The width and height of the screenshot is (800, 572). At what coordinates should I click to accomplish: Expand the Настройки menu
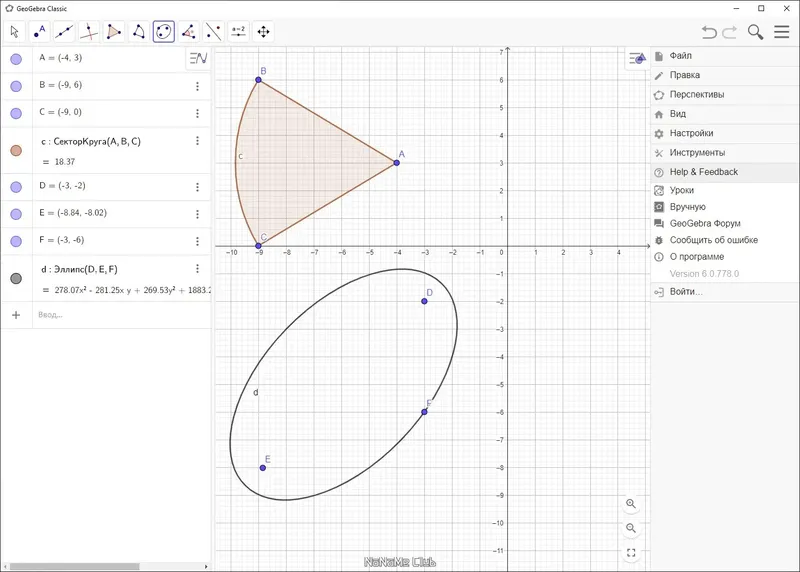pos(725,133)
